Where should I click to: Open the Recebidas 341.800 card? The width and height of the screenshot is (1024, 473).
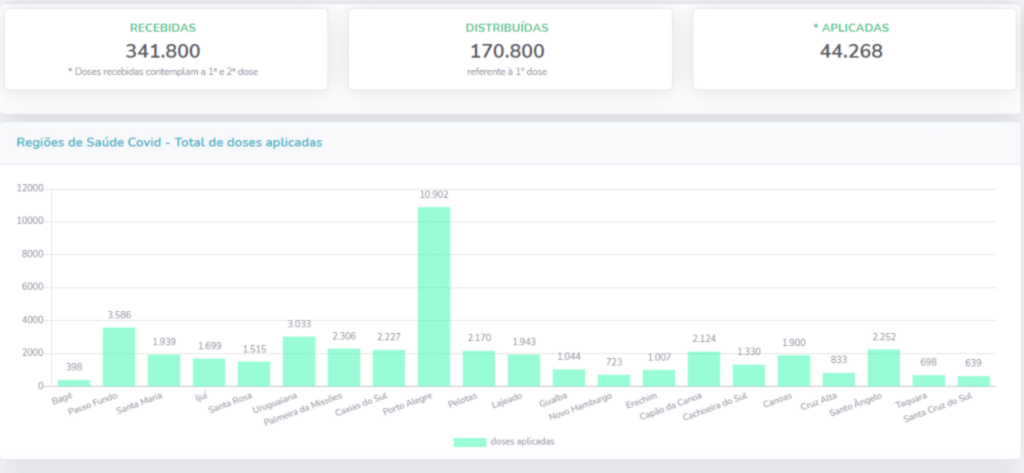pyautogui.click(x=166, y=50)
